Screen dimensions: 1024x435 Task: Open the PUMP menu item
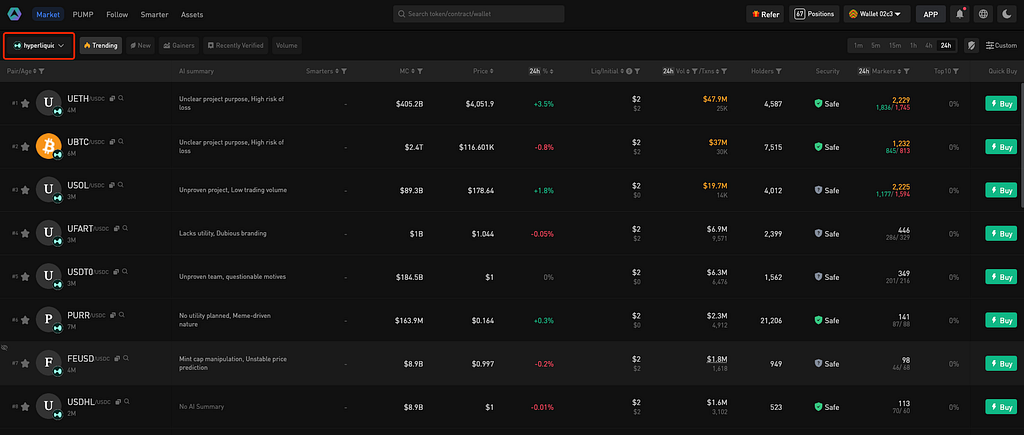click(83, 14)
